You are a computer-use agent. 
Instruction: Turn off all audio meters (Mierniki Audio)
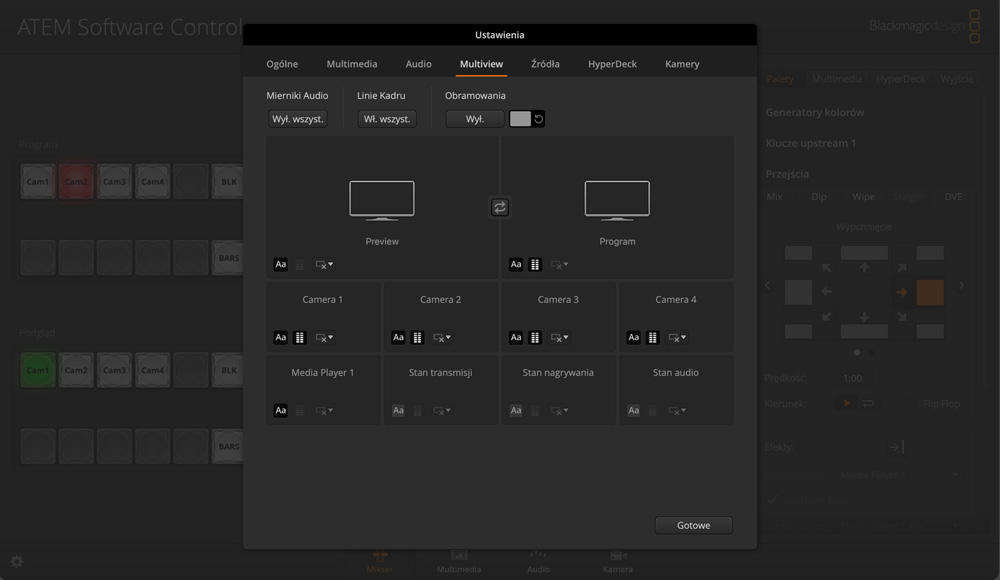pyautogui.click(x=297, y=119)
